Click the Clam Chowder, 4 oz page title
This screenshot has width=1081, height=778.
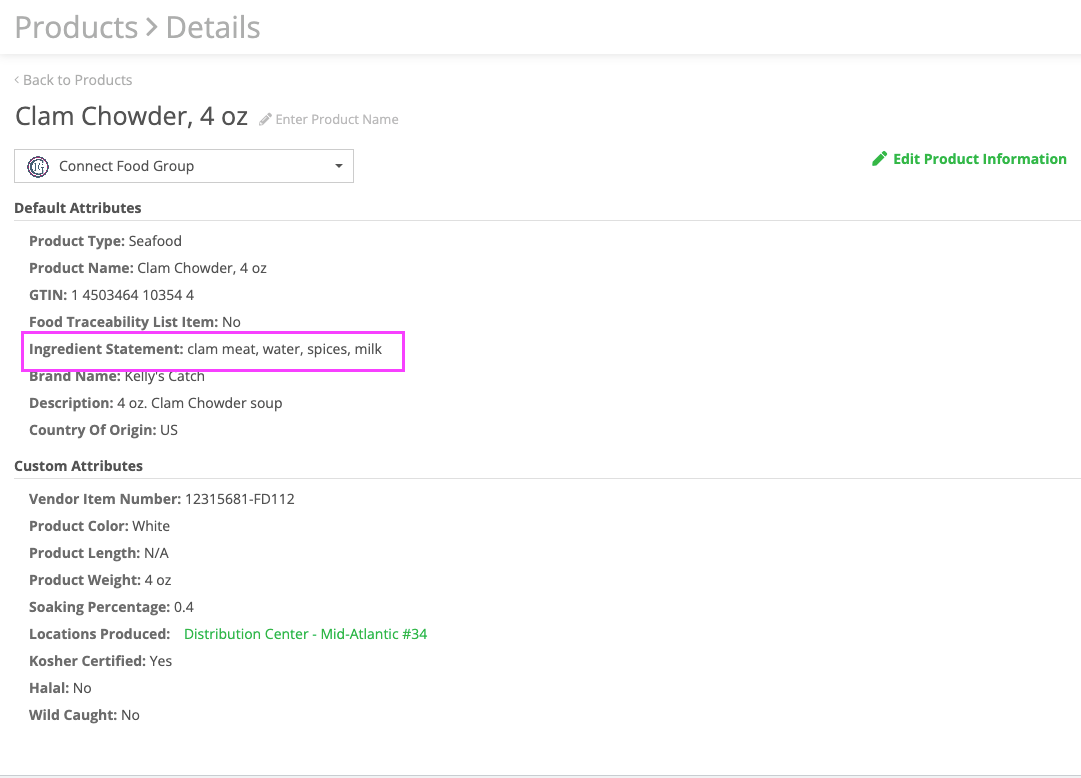coord(131,116)
